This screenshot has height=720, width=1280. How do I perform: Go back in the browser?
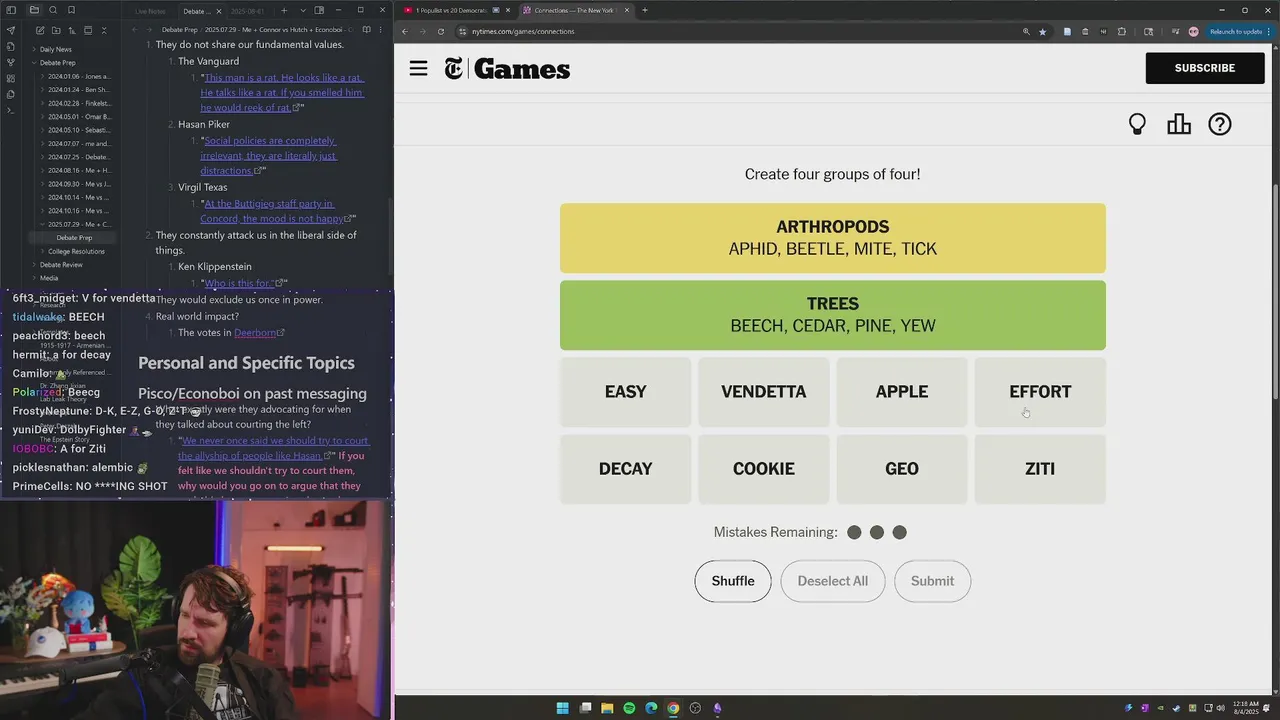[x=405, y=31]
